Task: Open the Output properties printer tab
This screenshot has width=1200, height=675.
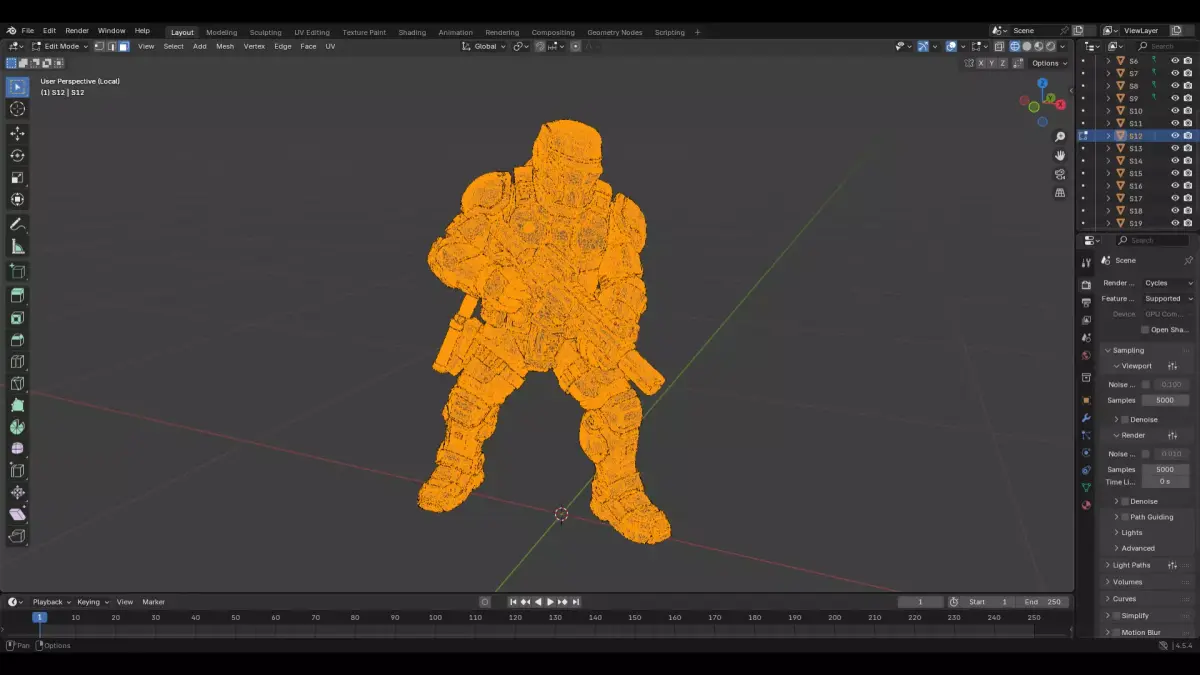Action: (1086, 302)
